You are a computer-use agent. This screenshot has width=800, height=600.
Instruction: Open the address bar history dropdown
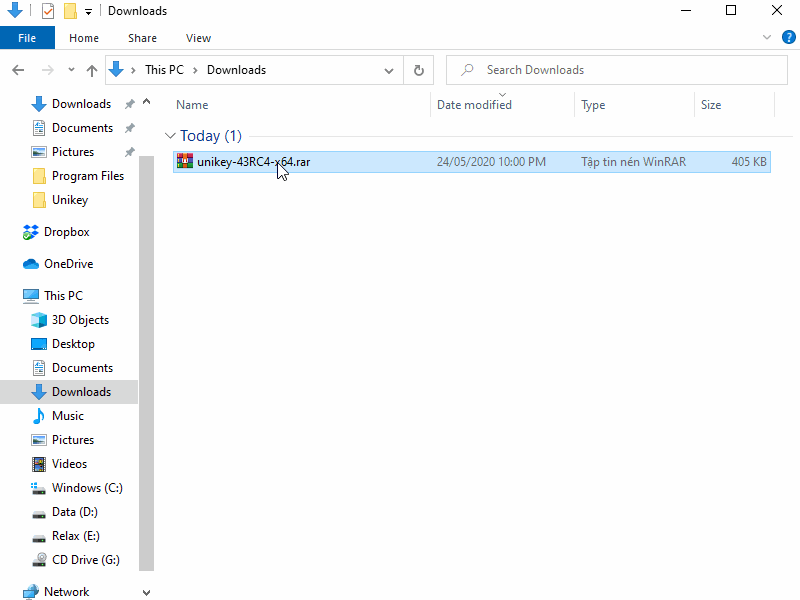[x=389, y=70]
